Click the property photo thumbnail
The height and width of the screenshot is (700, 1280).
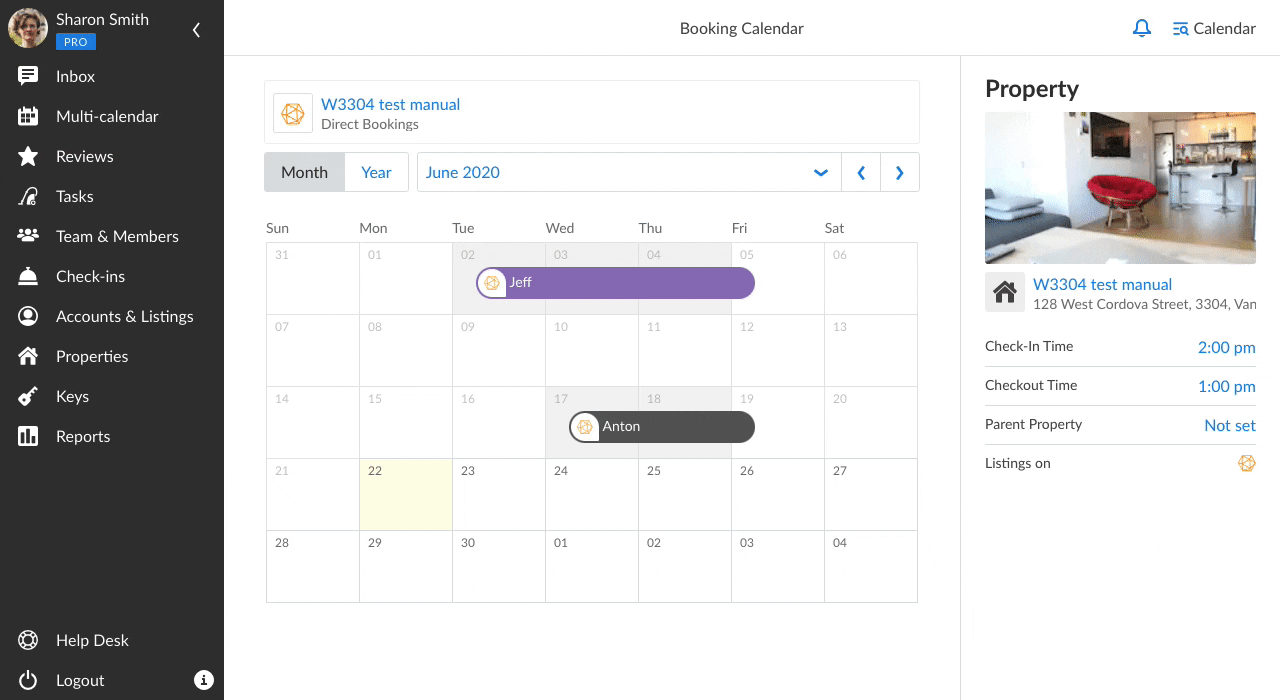1120,188
